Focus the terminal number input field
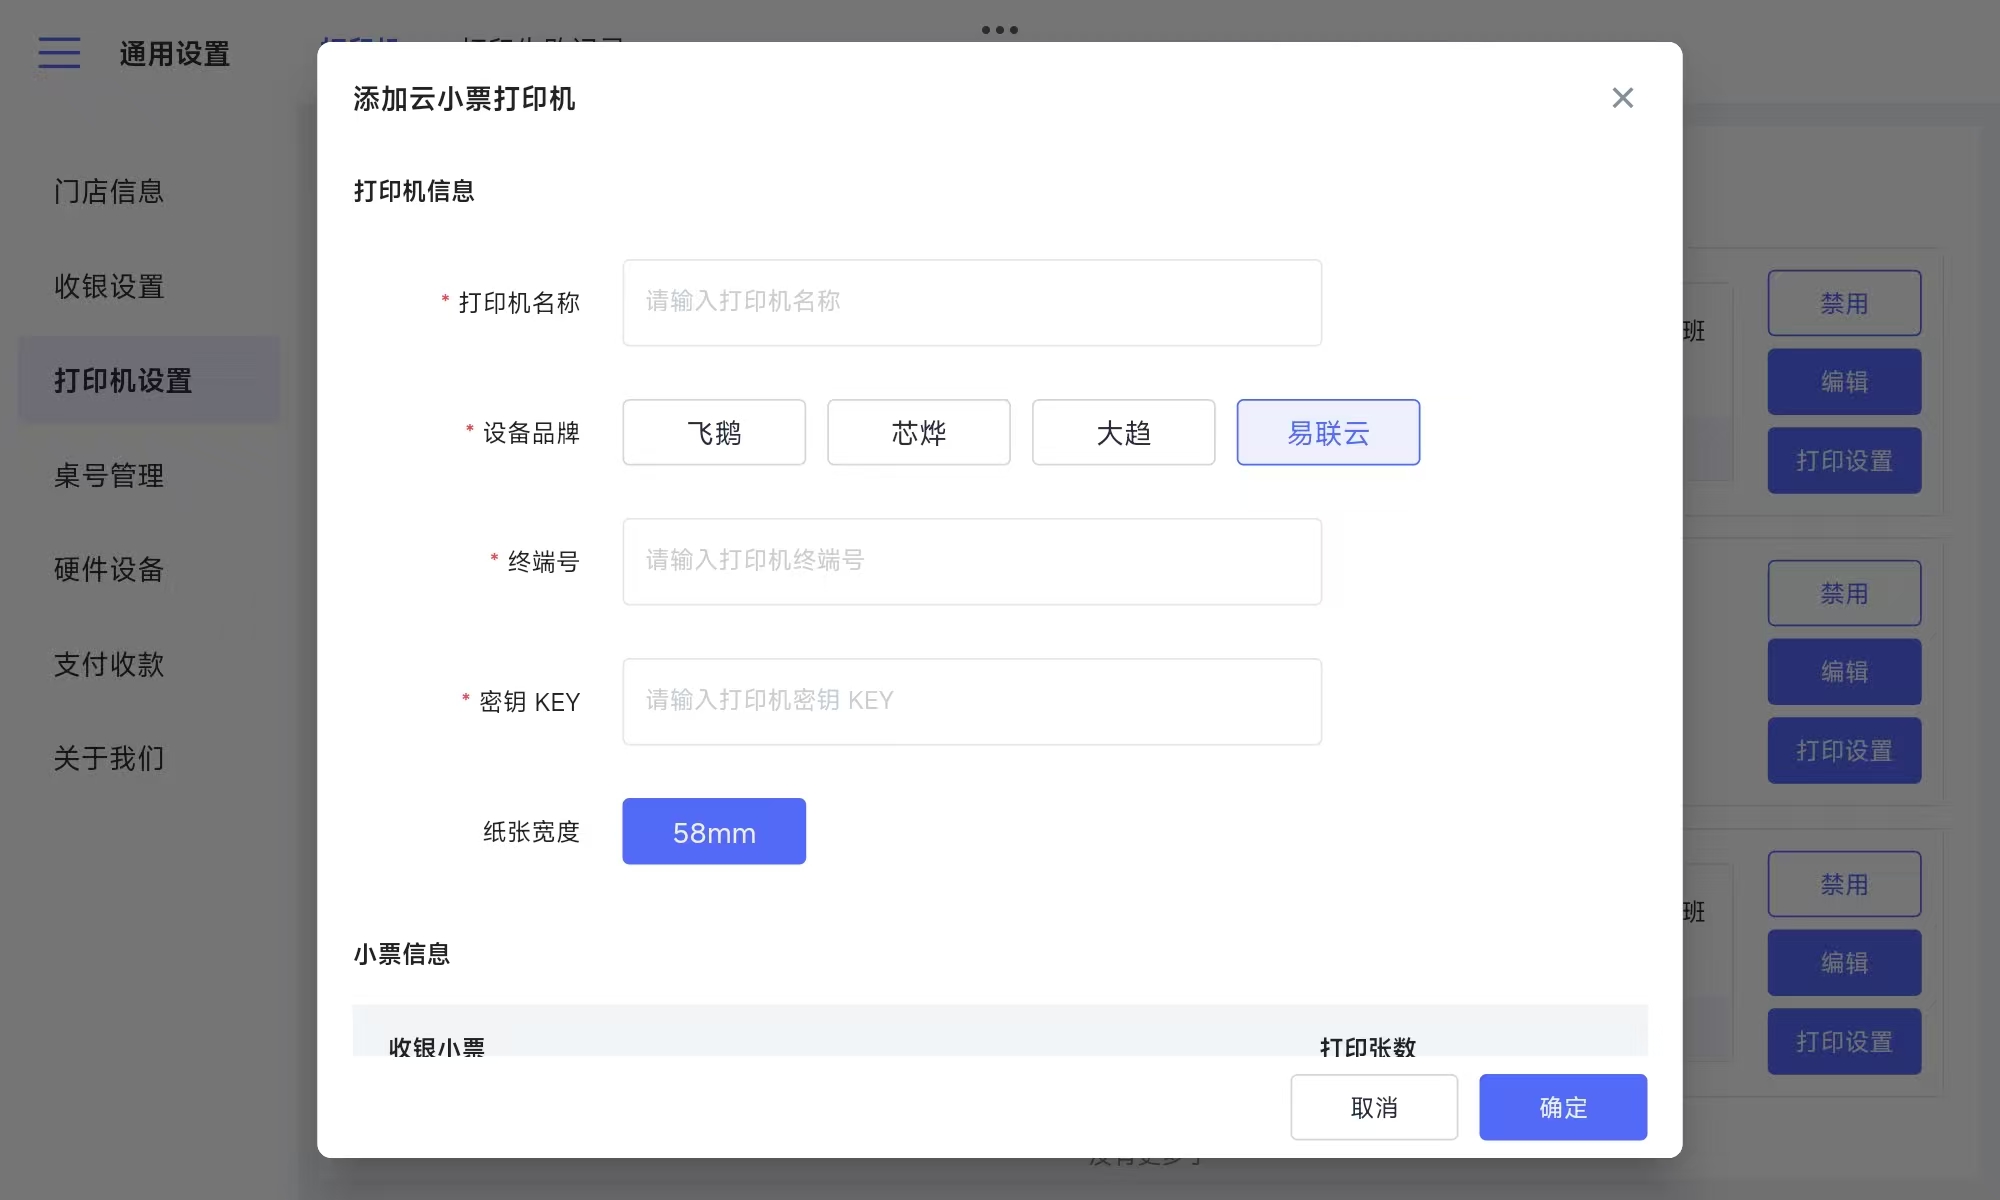Viewport: 2000px width, 1200px height. pyautogui.click(x=971, y=562)
